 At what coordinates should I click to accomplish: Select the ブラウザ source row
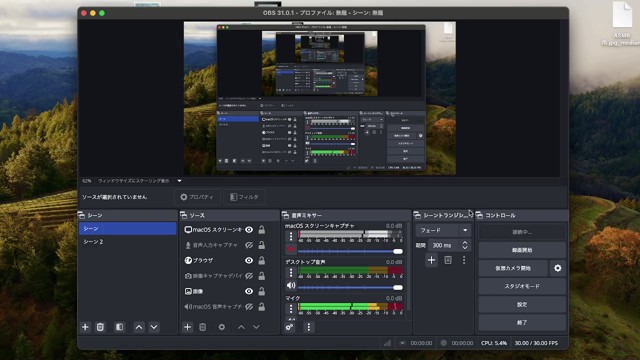[229, 260]
